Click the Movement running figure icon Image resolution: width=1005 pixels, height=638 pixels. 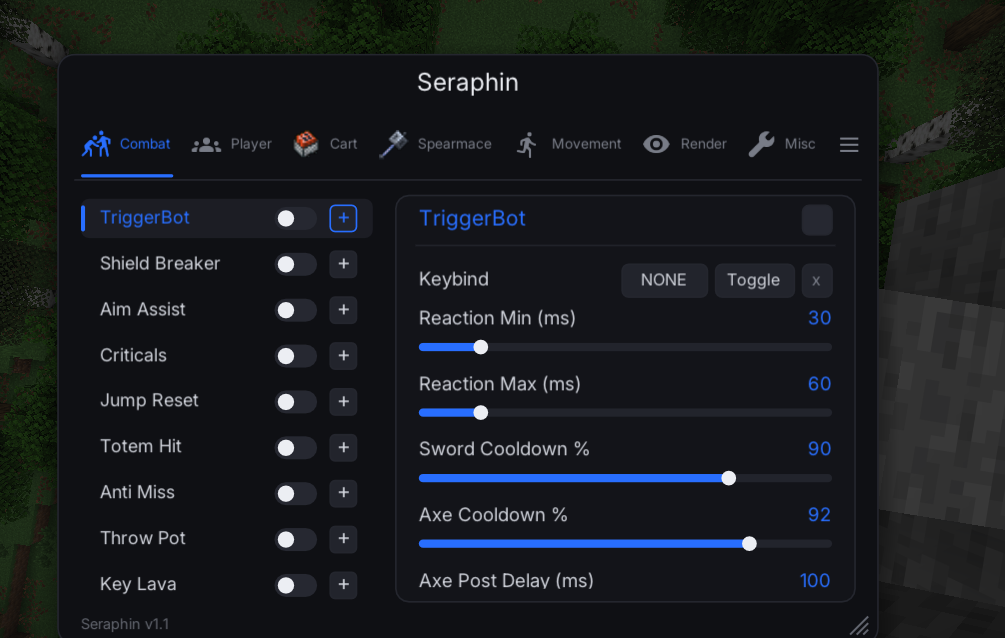526,145
